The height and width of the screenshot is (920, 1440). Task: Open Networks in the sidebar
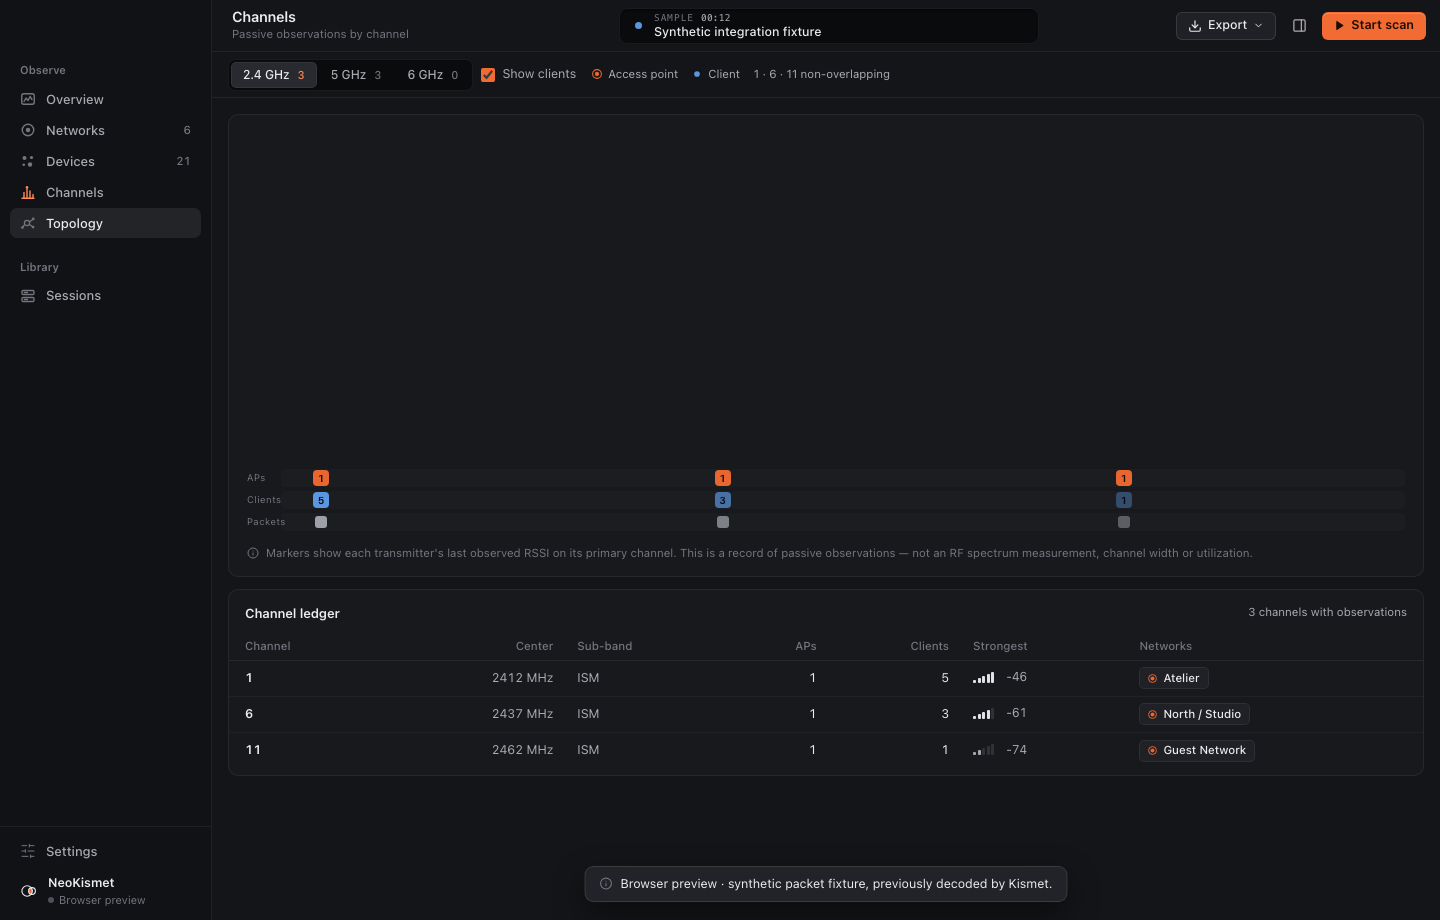click(x=105, y=130)
